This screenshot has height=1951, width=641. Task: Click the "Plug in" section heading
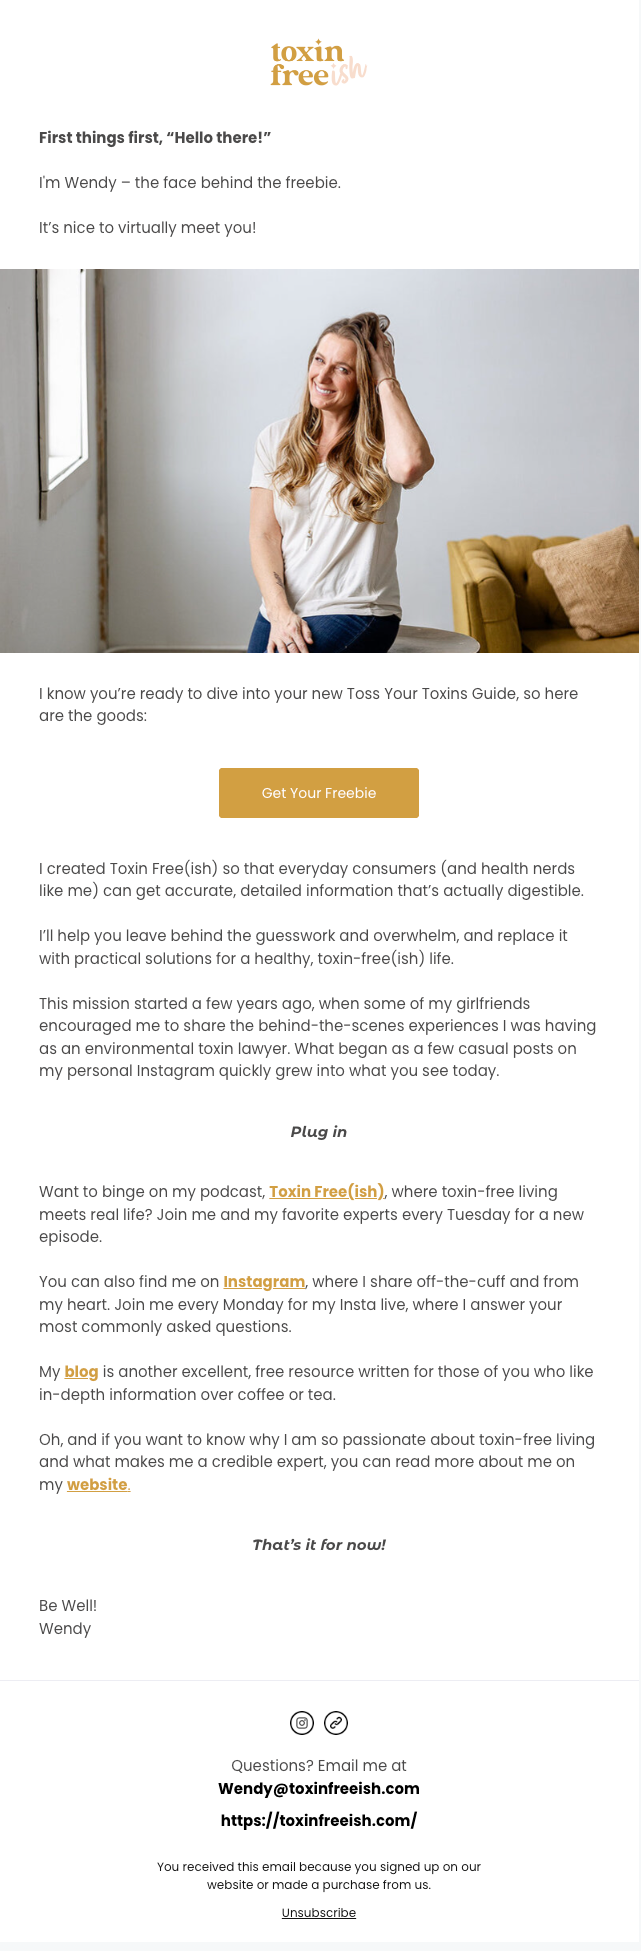tap(319, 1131)
